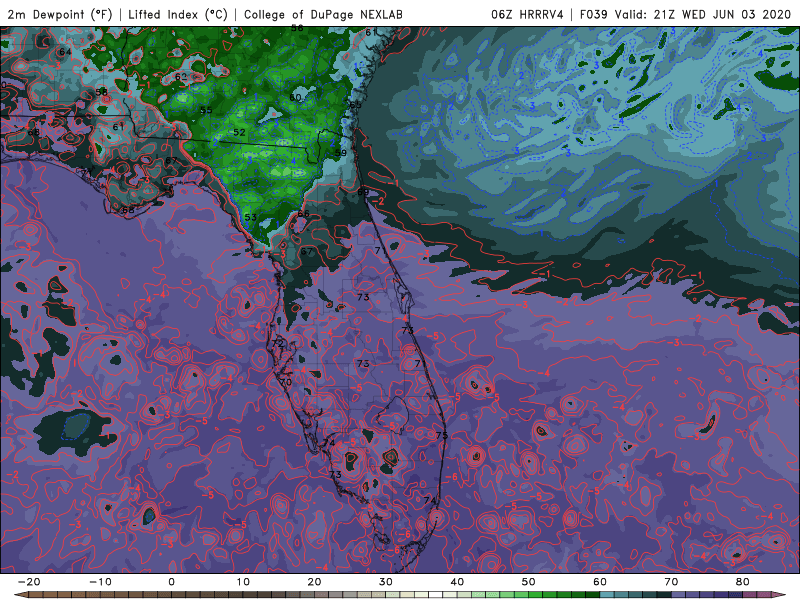The image size is (800, 600).
Task: Click the dewpoint value 75 on the east coast
Action: click(x=442, y=435)
